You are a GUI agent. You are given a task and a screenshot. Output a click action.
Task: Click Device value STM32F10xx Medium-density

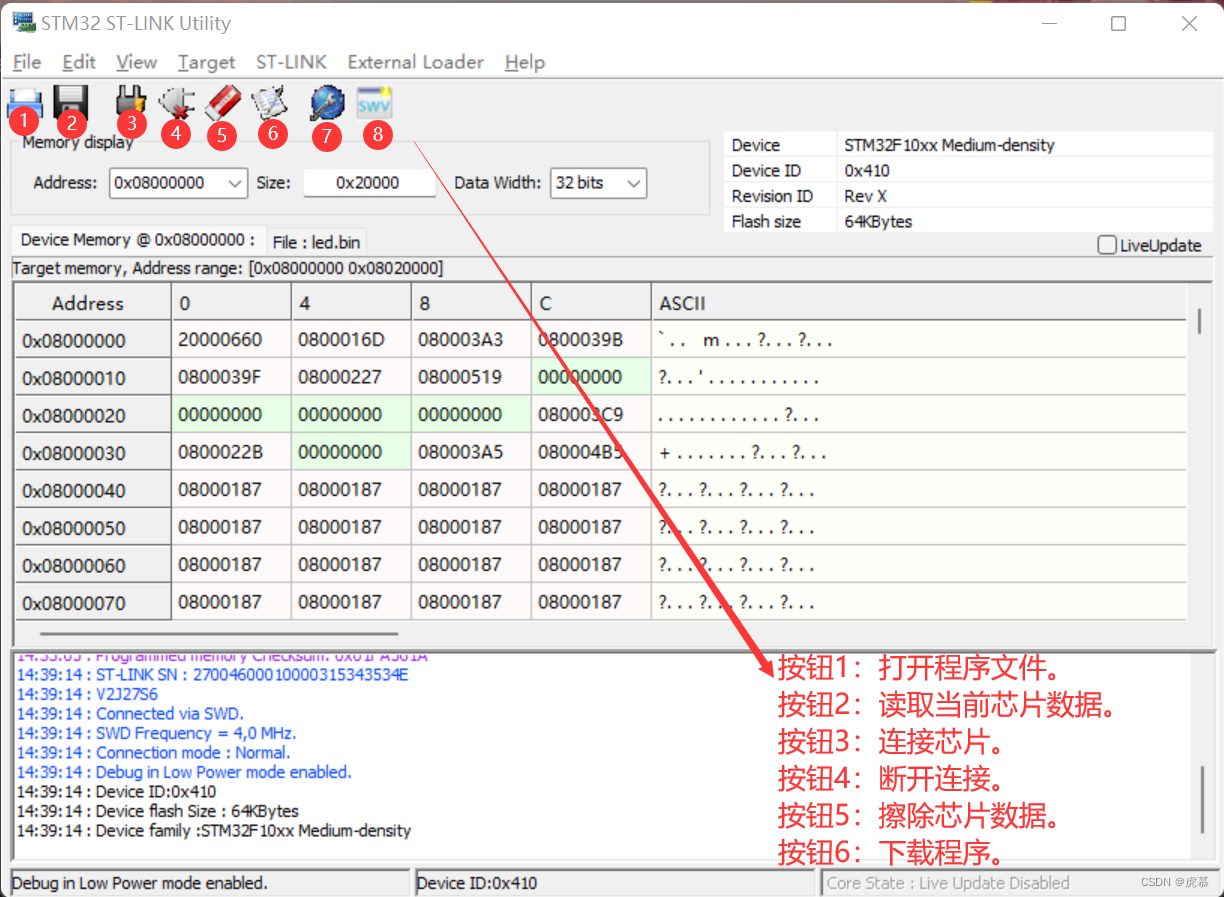point(949,145)
